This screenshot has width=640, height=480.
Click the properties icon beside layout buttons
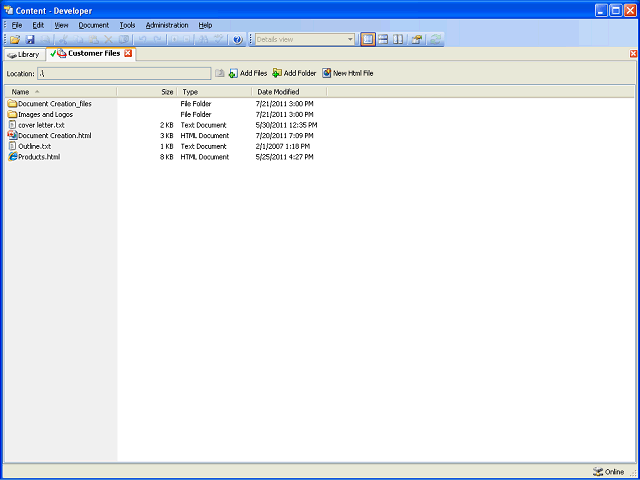(x=417, y=40)
